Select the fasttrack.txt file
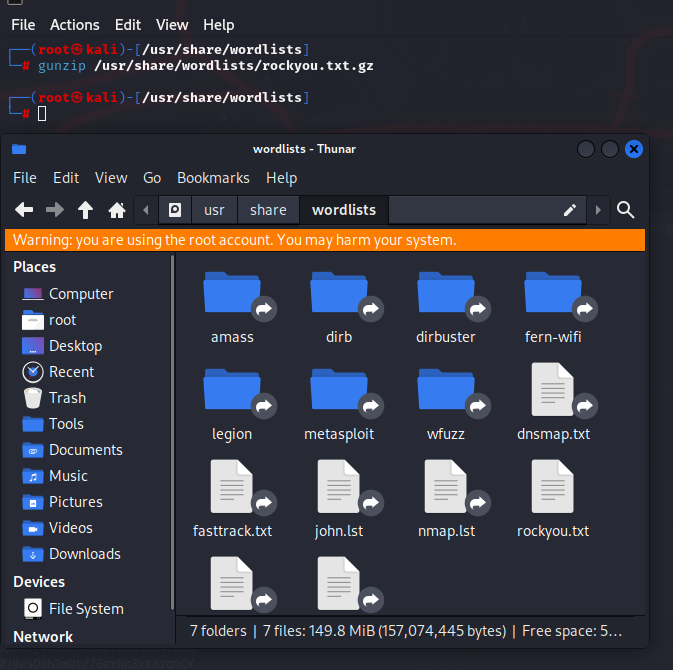 click(232, 500)
